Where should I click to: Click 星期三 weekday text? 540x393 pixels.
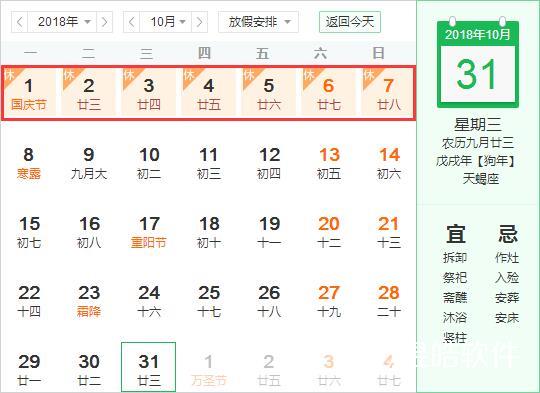[x=478, y=125]
